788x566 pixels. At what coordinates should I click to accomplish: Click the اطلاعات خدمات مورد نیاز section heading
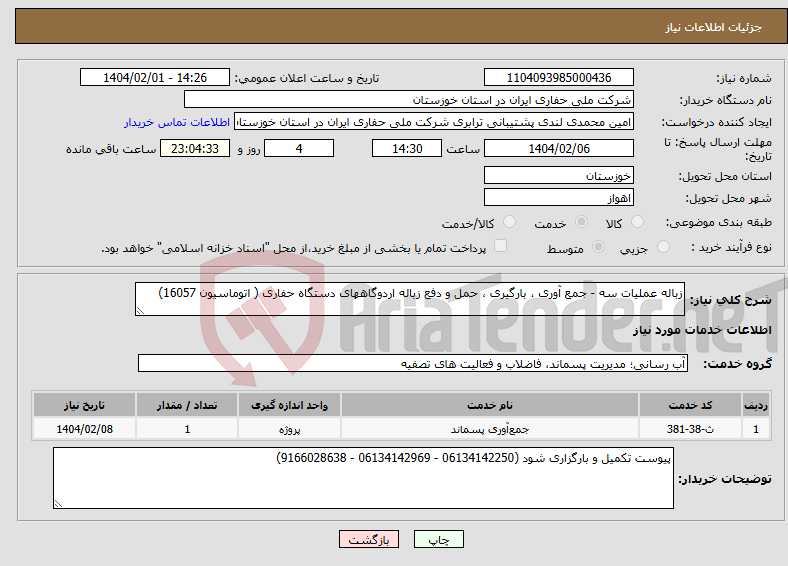pyautogui.click(x=702, y=330)
